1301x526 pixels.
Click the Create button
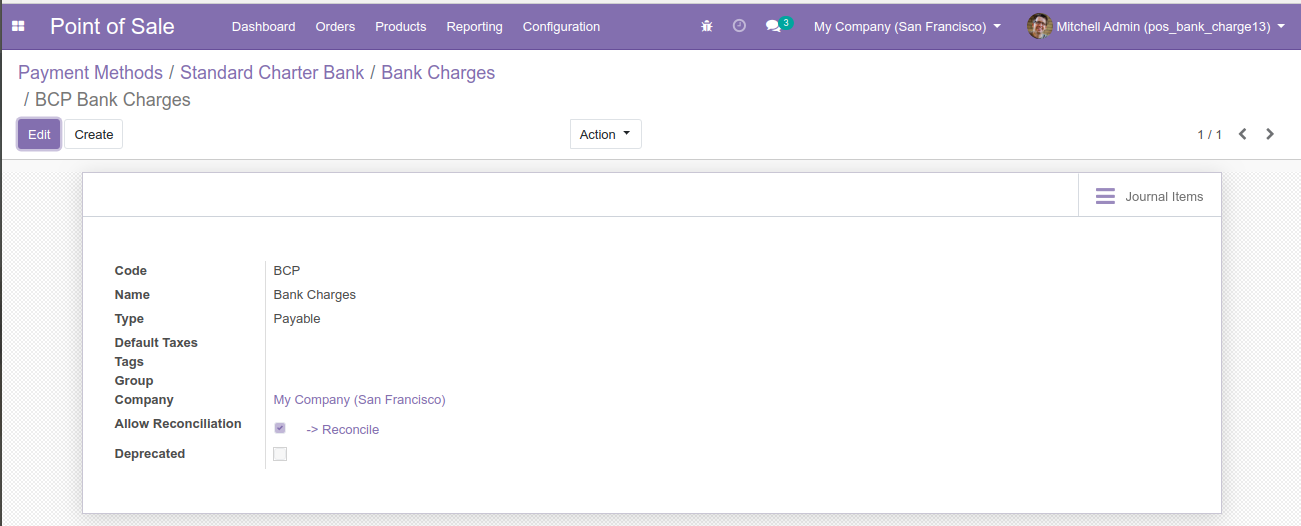coord(94,134)
